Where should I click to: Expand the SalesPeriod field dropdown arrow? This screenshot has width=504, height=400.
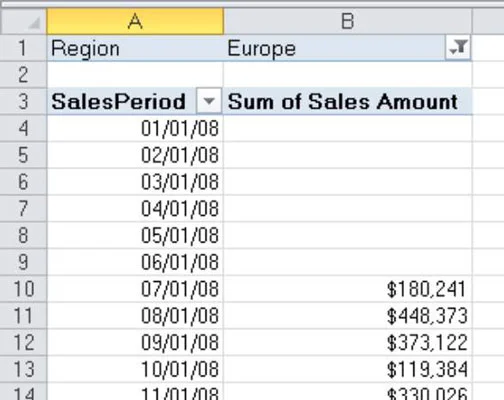(209, 101)
